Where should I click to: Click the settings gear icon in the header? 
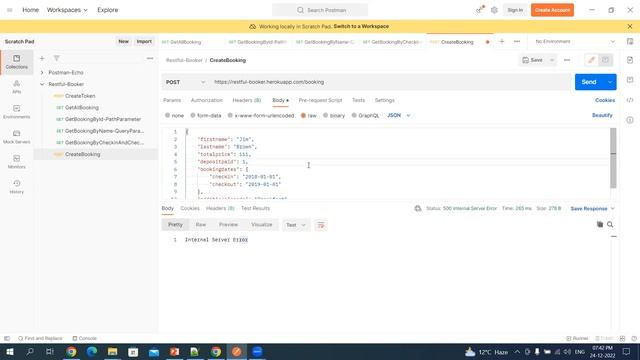[494, 10]
